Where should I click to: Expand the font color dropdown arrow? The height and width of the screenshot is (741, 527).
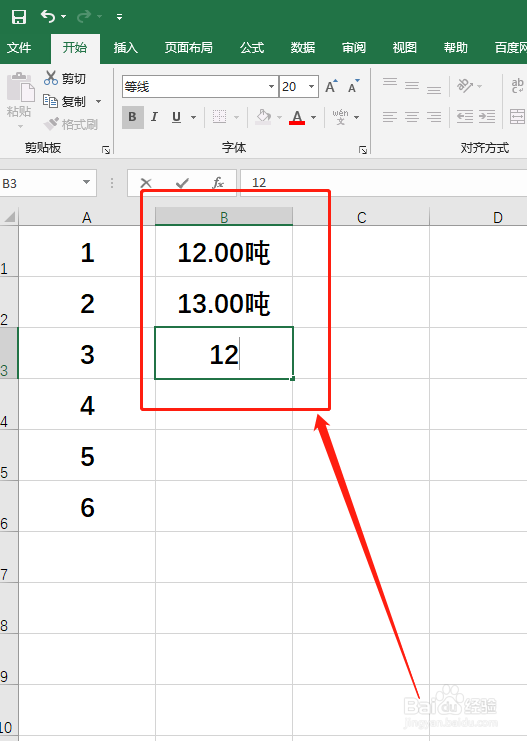(313, 117)
